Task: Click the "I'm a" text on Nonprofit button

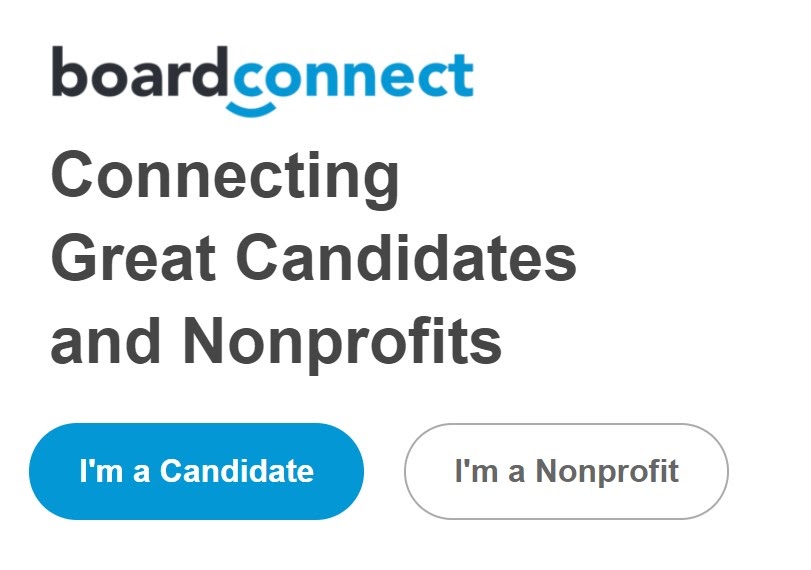Action: 490,471
